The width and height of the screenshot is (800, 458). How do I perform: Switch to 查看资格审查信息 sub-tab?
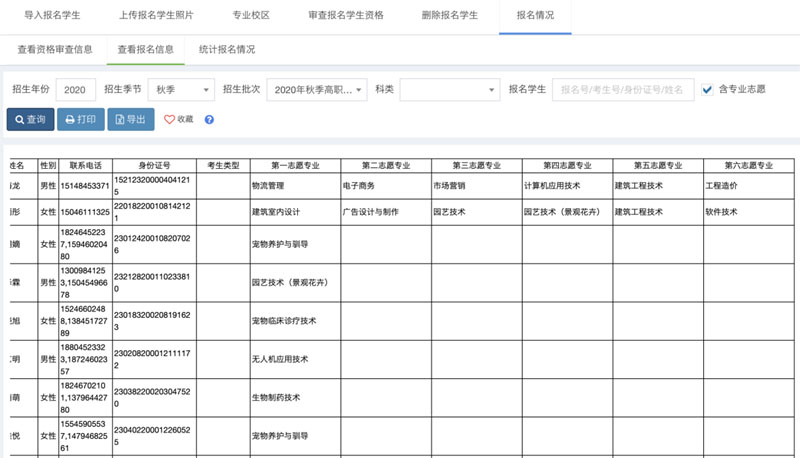pos(56,49)
